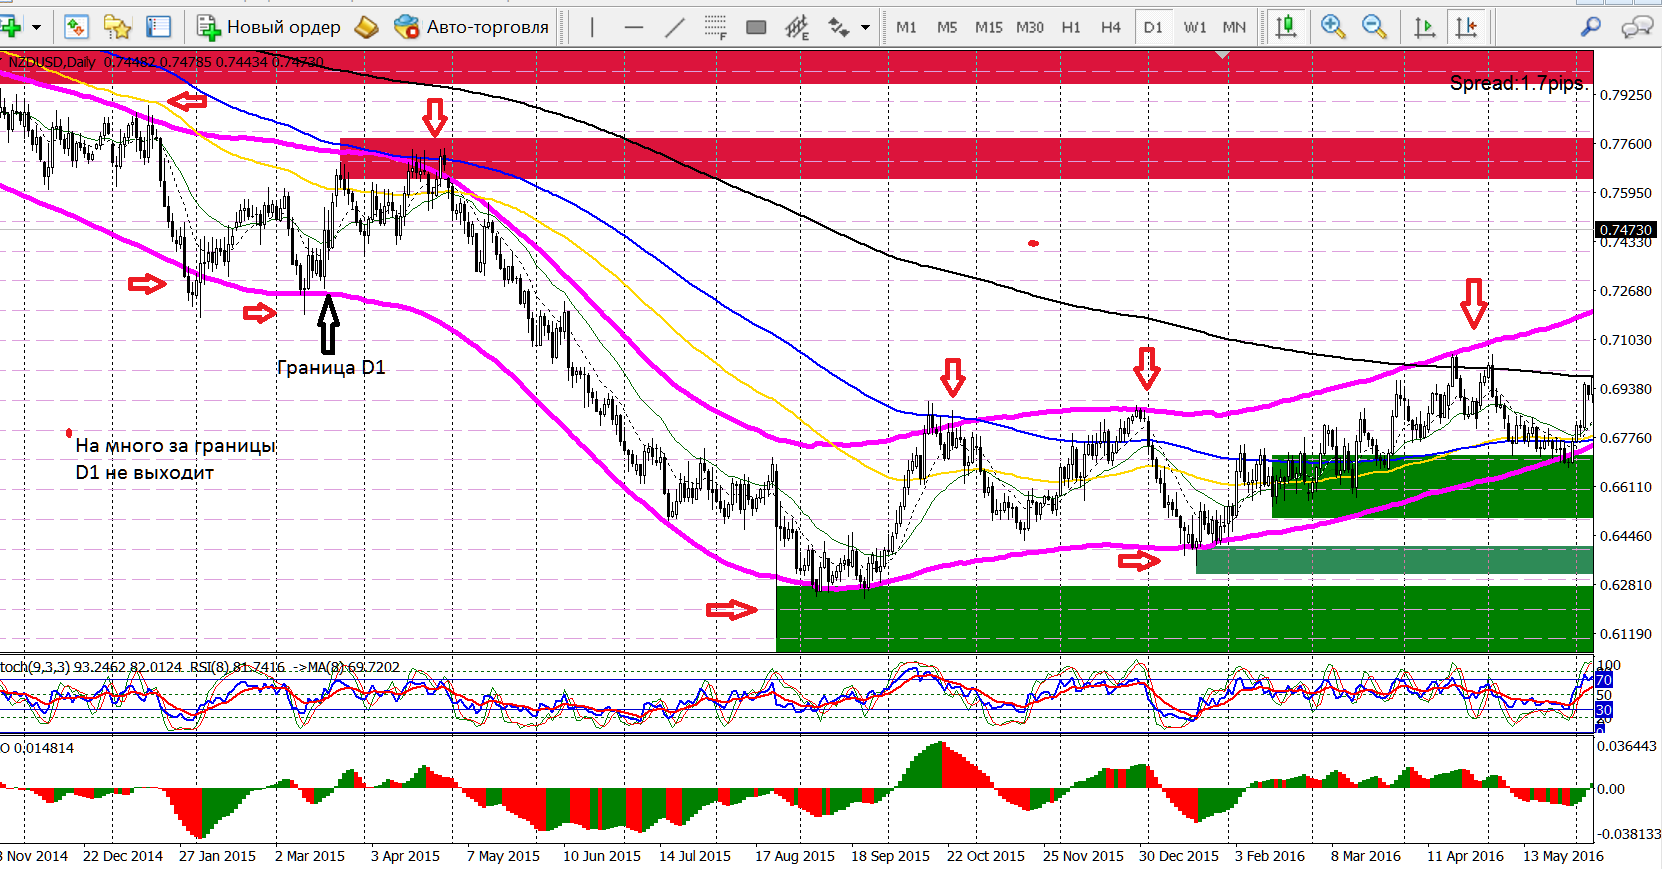Toggle the active D1 timeframe button
This screenshot has width=1662, height=869.
[1153, 27]
